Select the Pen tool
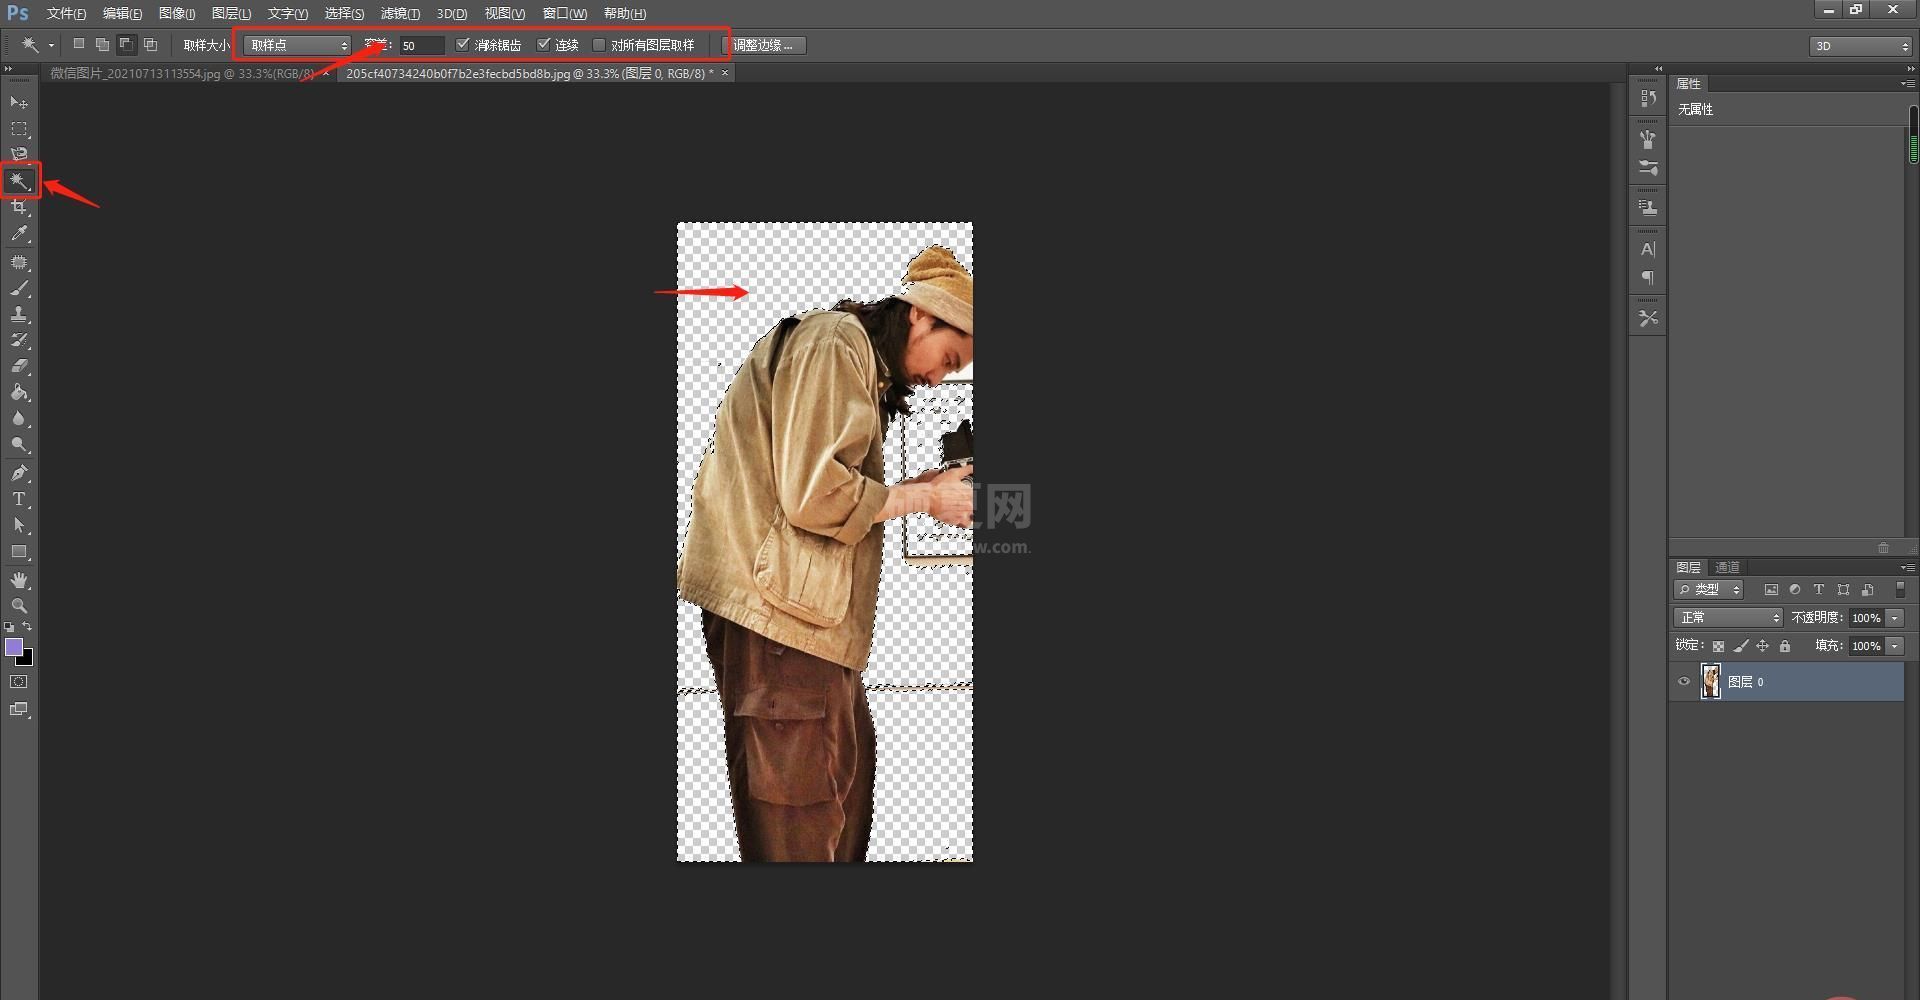 pyautogui.click(x=19, y=473)
